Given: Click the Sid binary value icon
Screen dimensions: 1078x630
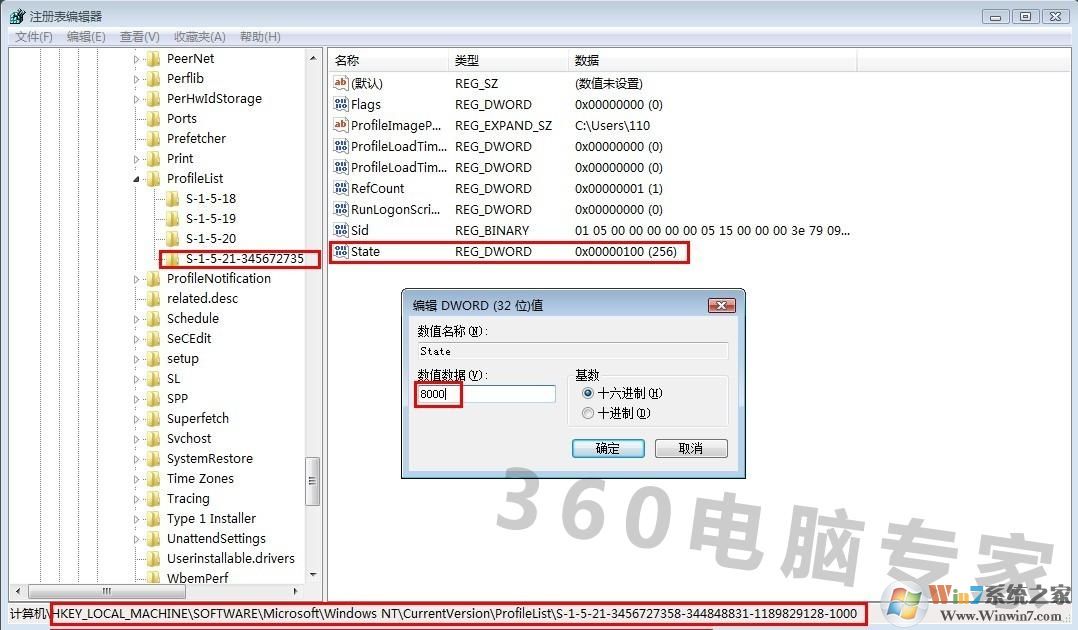Looking at the screenshot, I should click(x=340, y=230).
